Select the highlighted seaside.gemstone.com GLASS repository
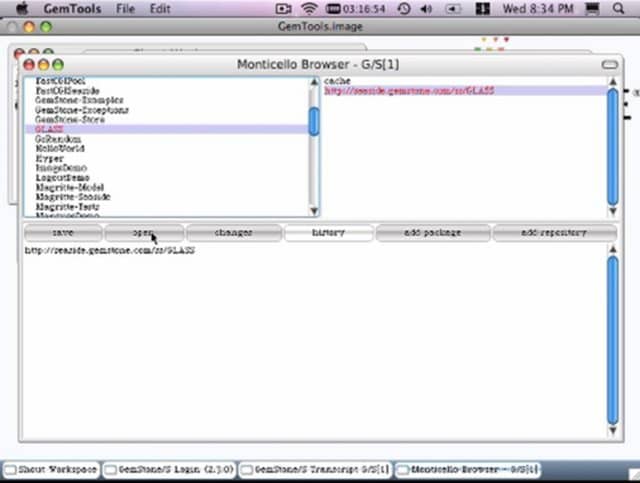Image resolution: width=640 pixels, height=483 pixels. point(465,91)
